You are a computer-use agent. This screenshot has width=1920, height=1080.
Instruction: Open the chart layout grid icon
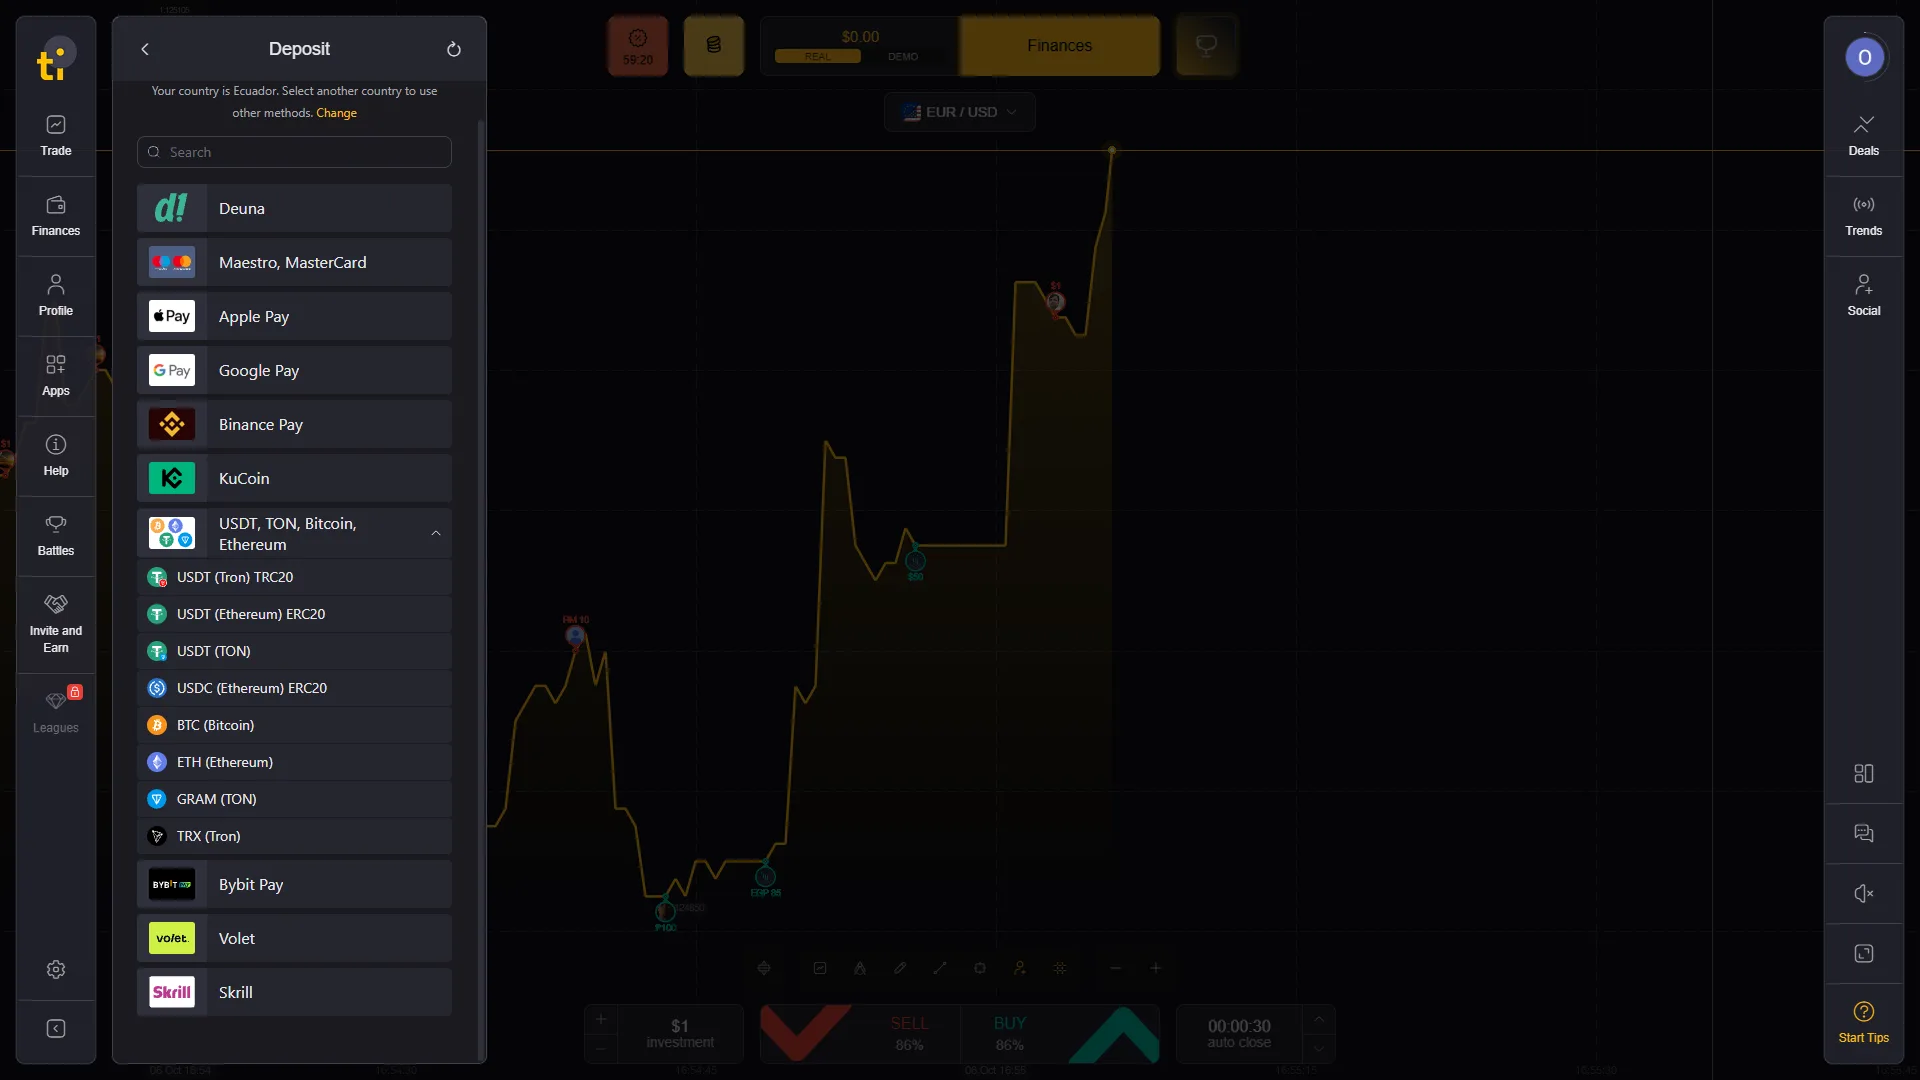click(x=1864, y=773)
